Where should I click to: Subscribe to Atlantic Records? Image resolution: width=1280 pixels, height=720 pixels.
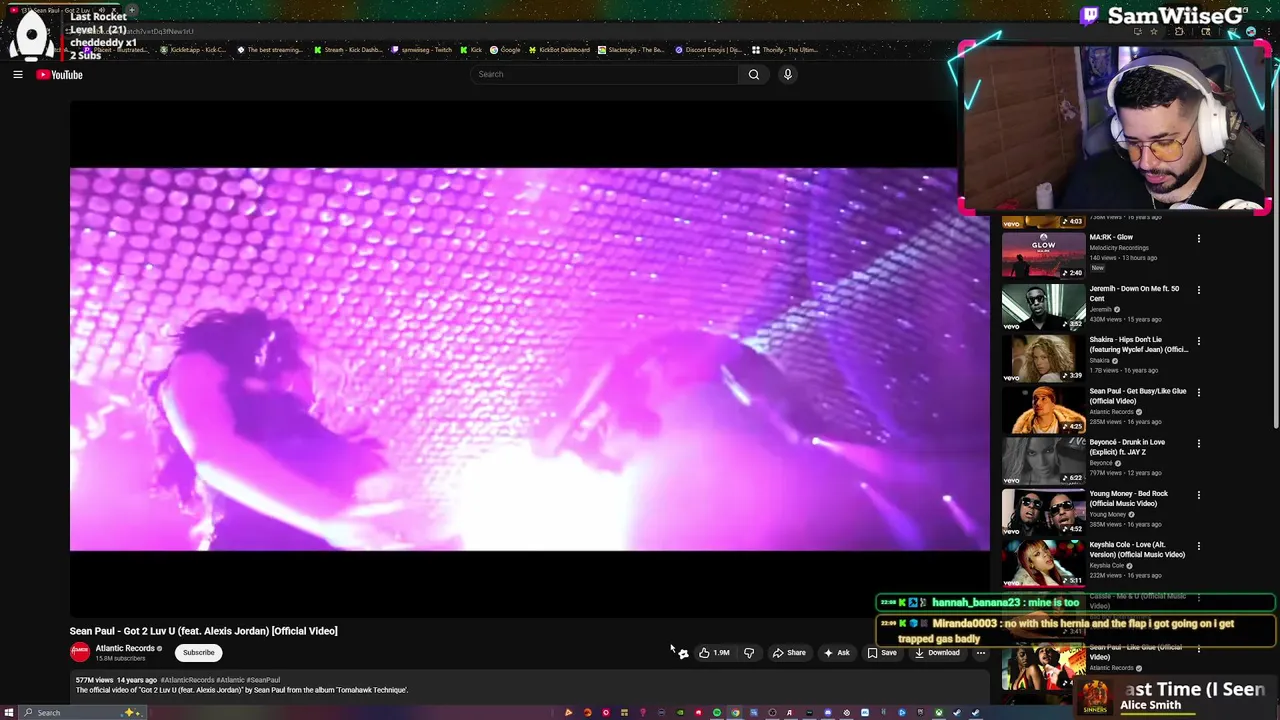pos(198,653)
